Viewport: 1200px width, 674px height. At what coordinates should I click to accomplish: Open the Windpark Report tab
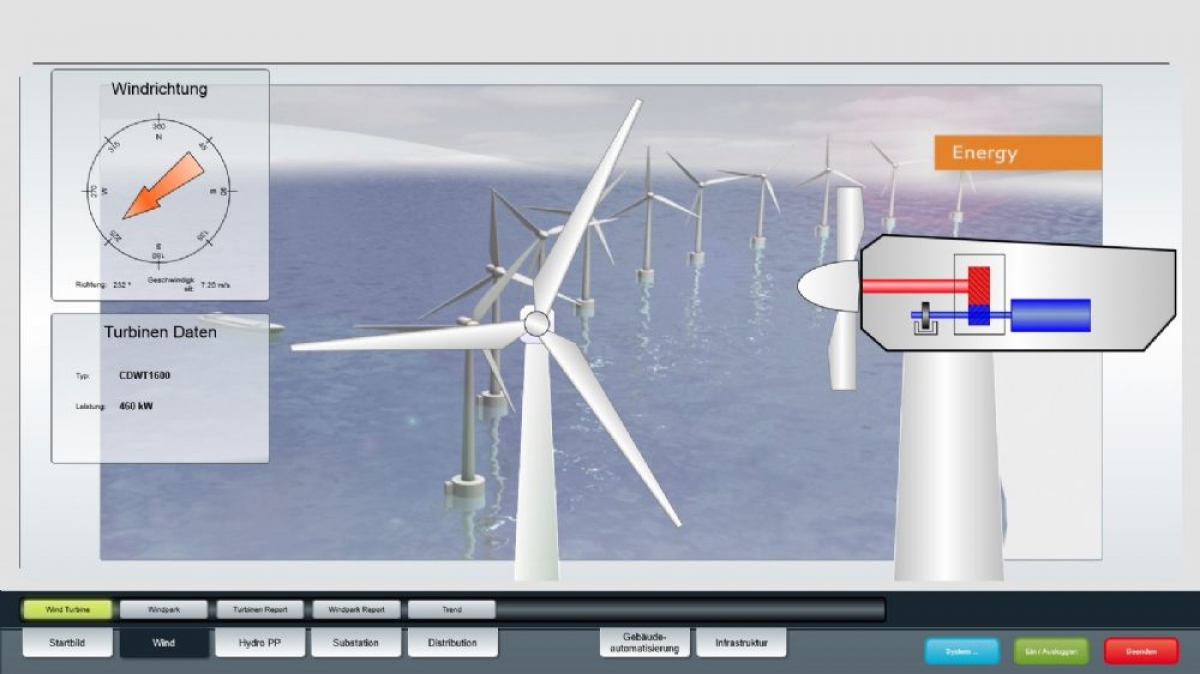pyautogui.click(x=356, y=609)
